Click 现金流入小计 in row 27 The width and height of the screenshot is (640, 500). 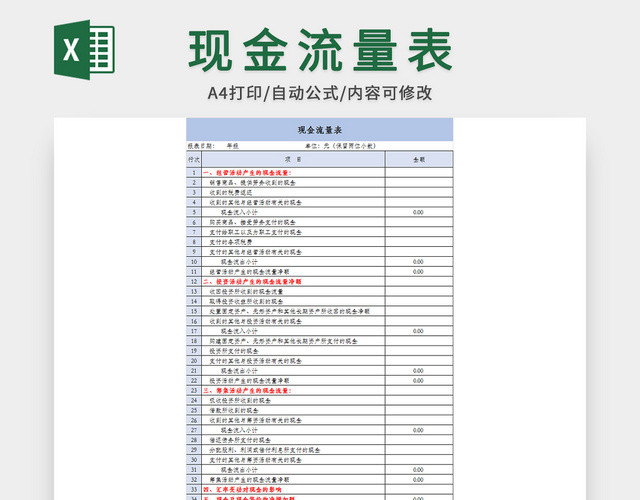(239, 430)
